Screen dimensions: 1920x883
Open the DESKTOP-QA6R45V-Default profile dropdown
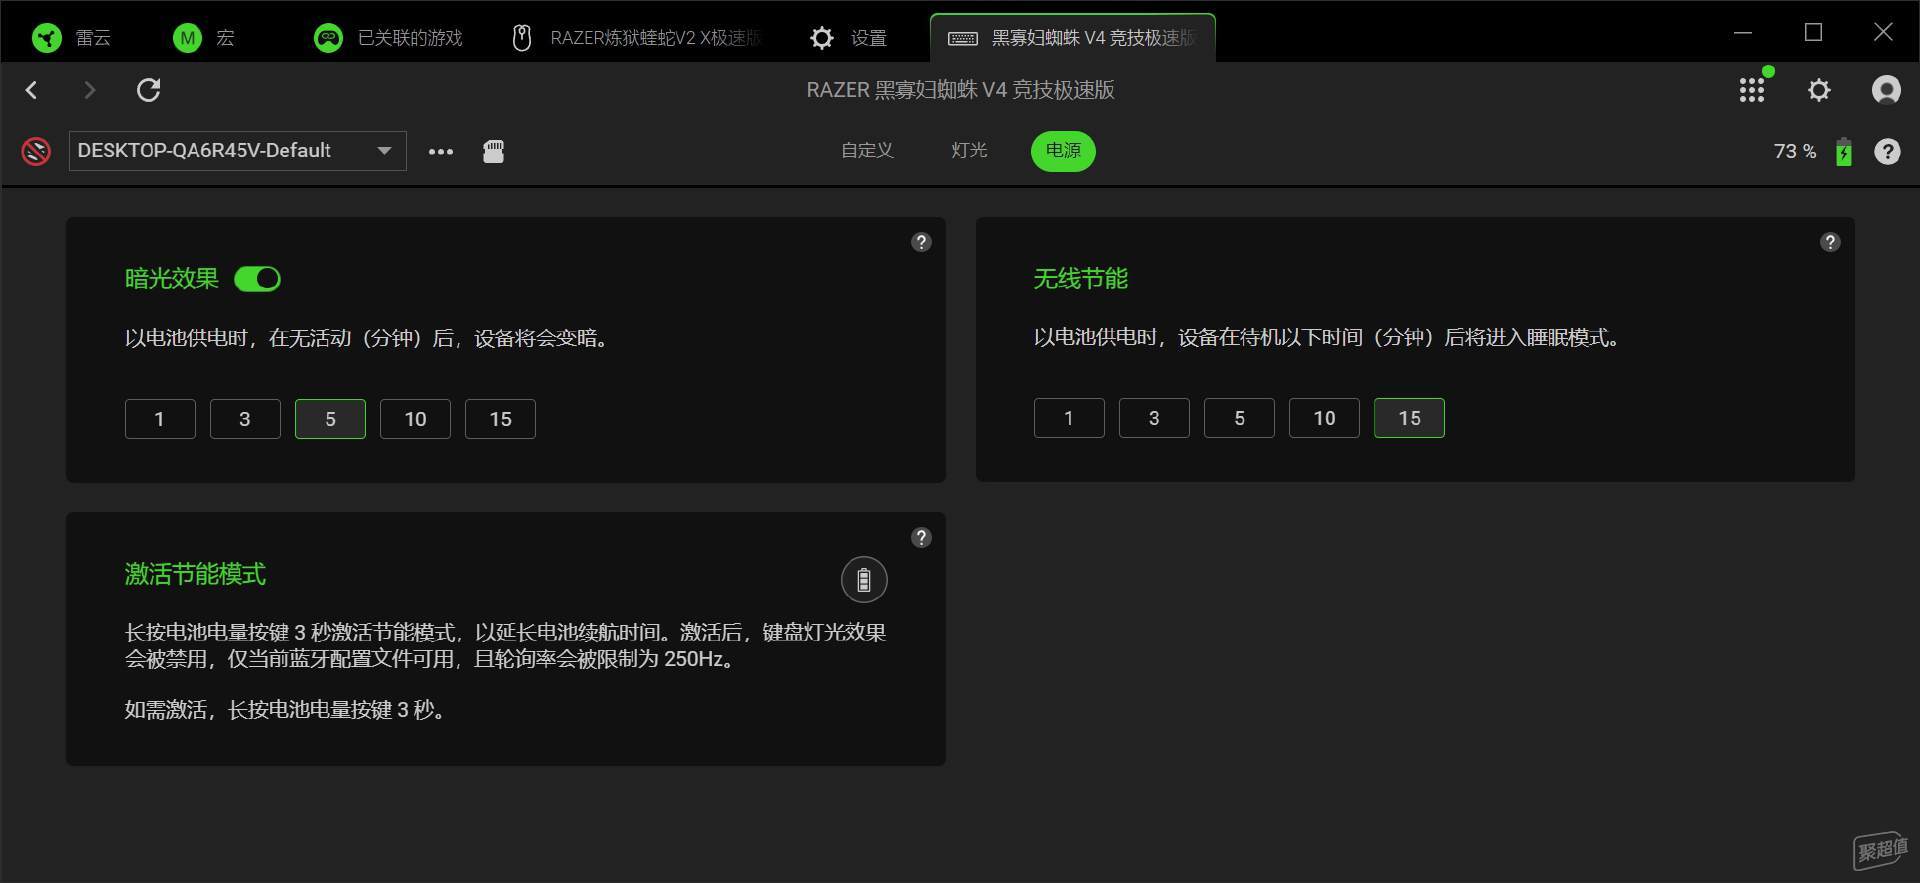(237, 151)
